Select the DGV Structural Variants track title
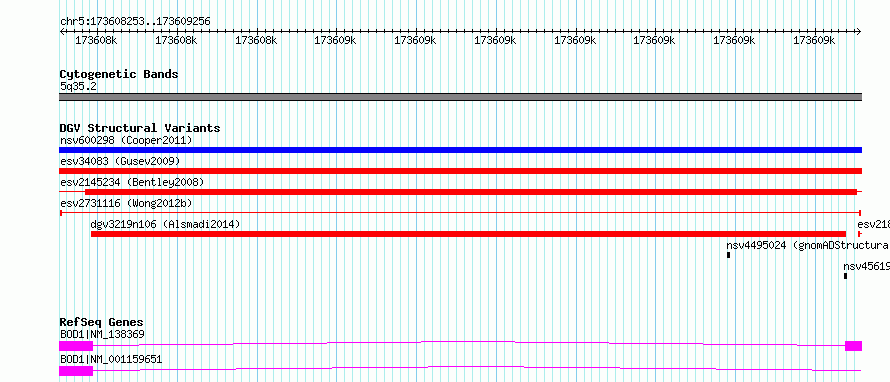The image size is (890, 382). click(x=140, y=128)
